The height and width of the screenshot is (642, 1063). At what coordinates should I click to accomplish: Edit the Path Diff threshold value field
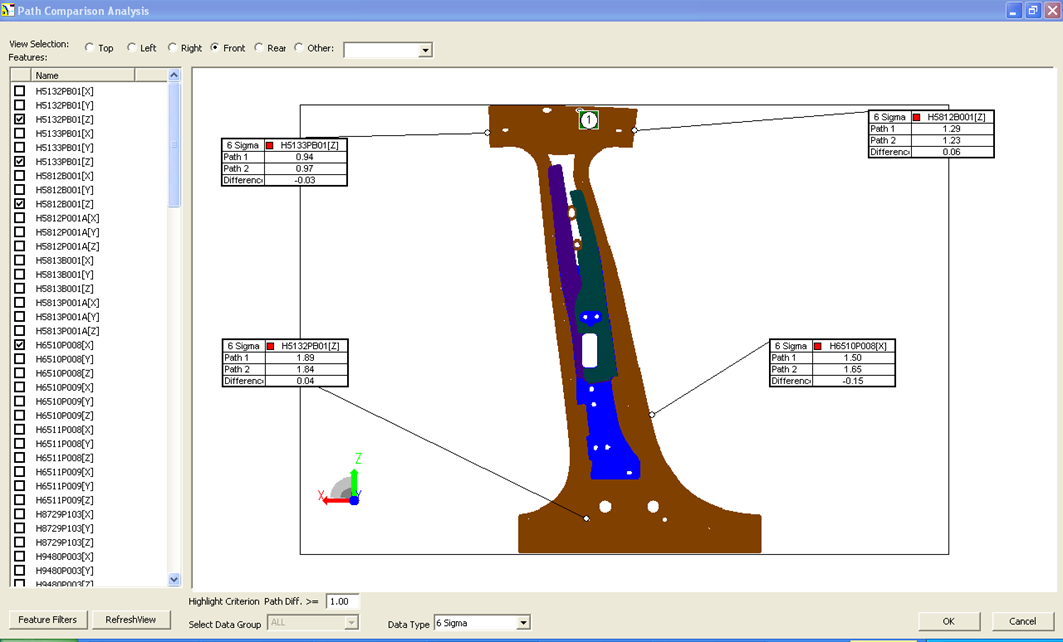tap(341, 601)
